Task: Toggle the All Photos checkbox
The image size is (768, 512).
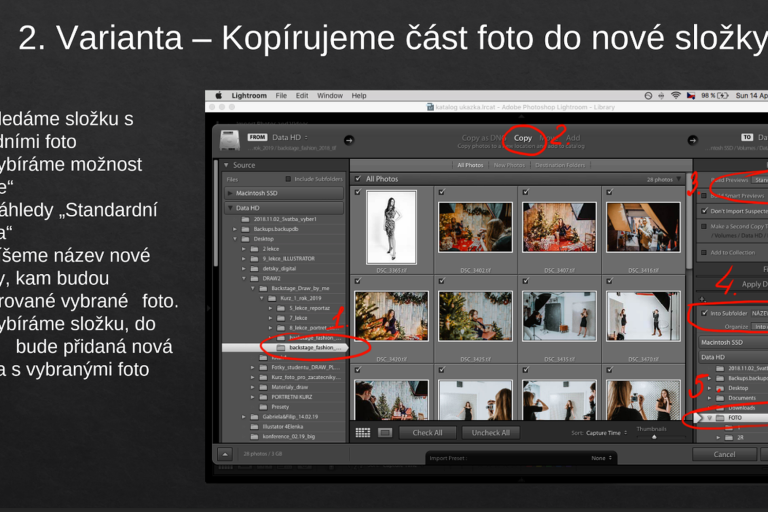Action: pos(358,179)
